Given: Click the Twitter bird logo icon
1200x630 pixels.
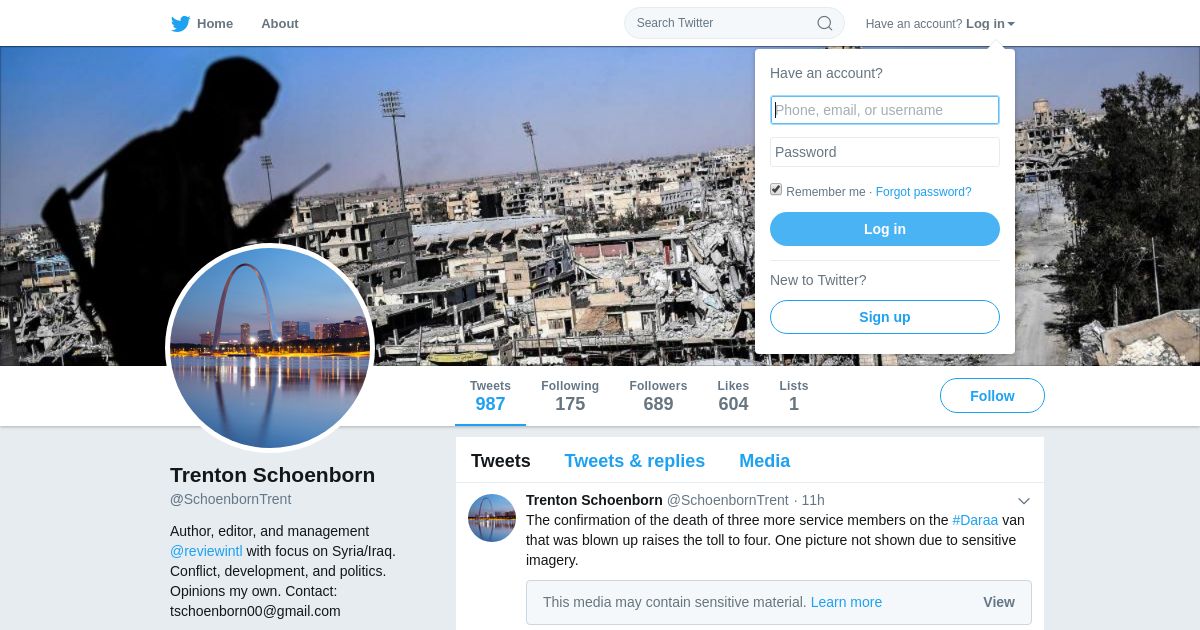Looking at the screenshot, I should (x=180, y=24).
